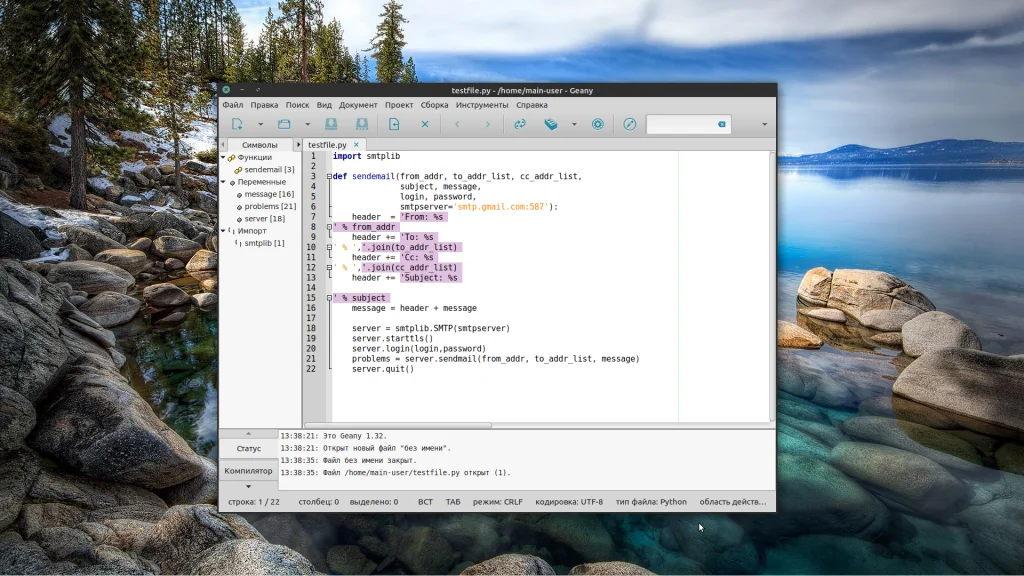Toggle code fold marker on line 8
The image size is (1024, 576).
[328, 227]
